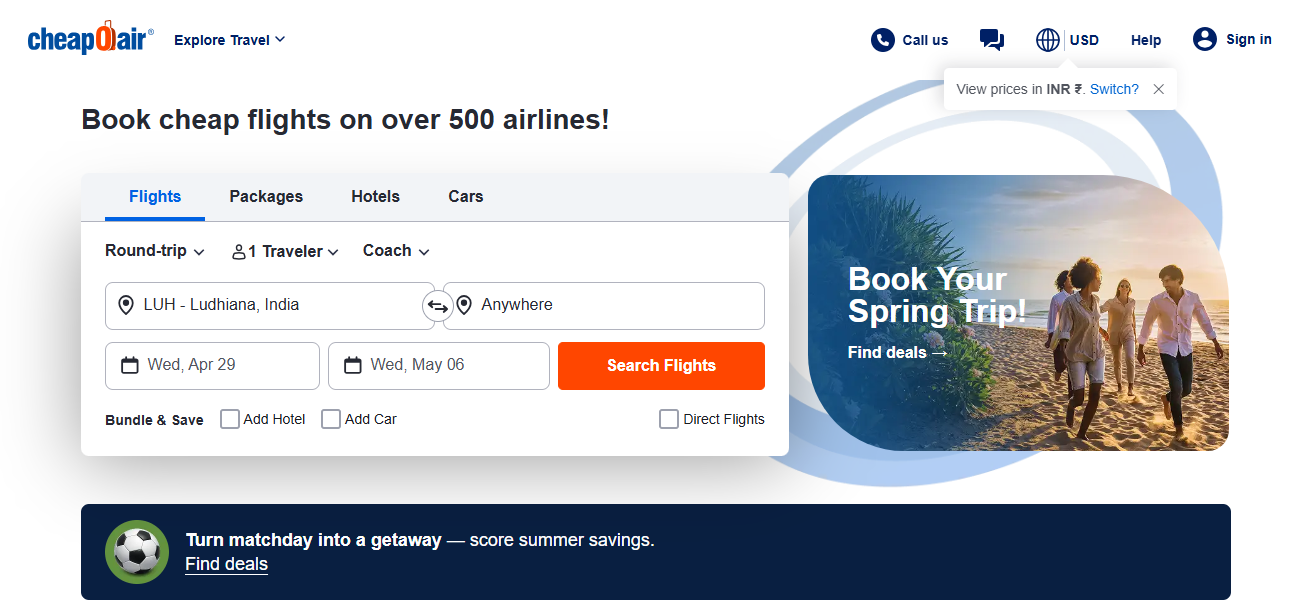Enable the Add Car checkbox
1312x600 pixels.
point(331,419)
